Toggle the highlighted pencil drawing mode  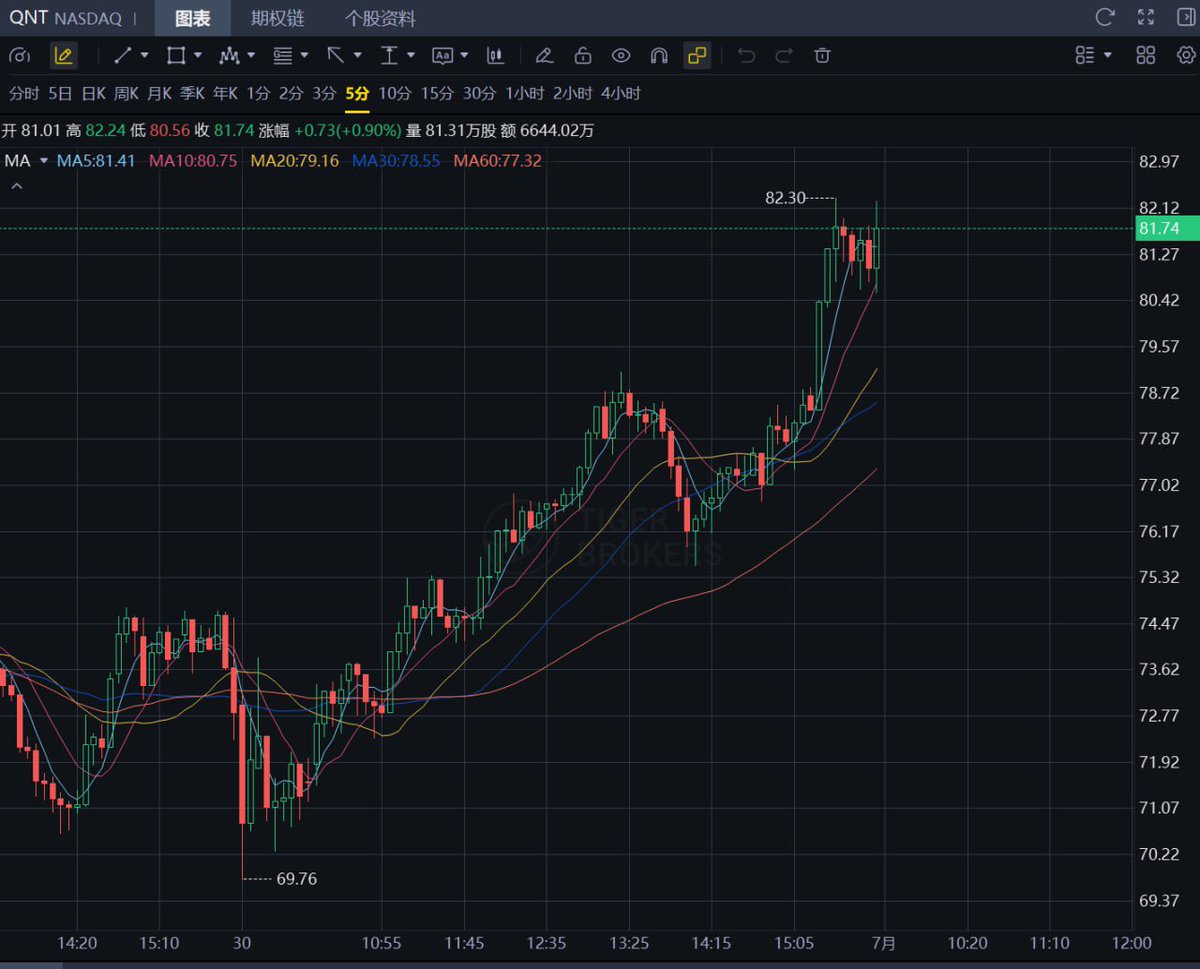coord(63,56)
